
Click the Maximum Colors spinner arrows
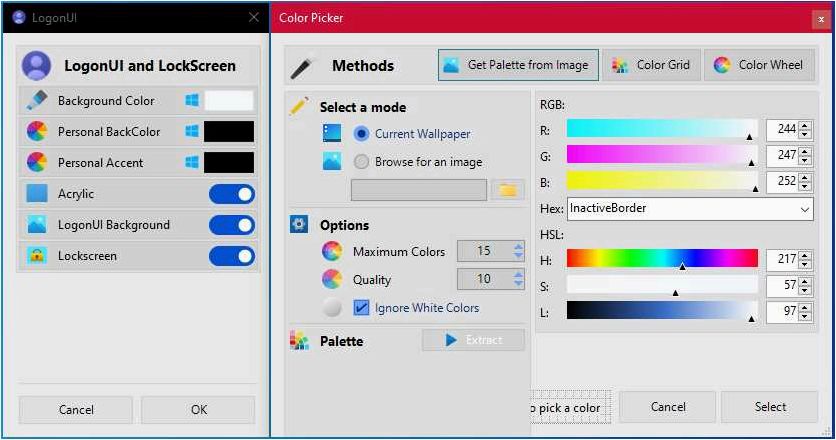518,251
